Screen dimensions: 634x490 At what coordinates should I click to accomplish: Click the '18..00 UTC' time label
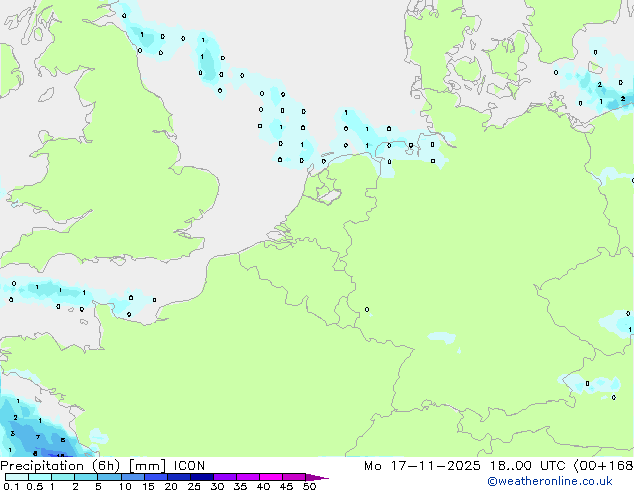pos(527,466)
